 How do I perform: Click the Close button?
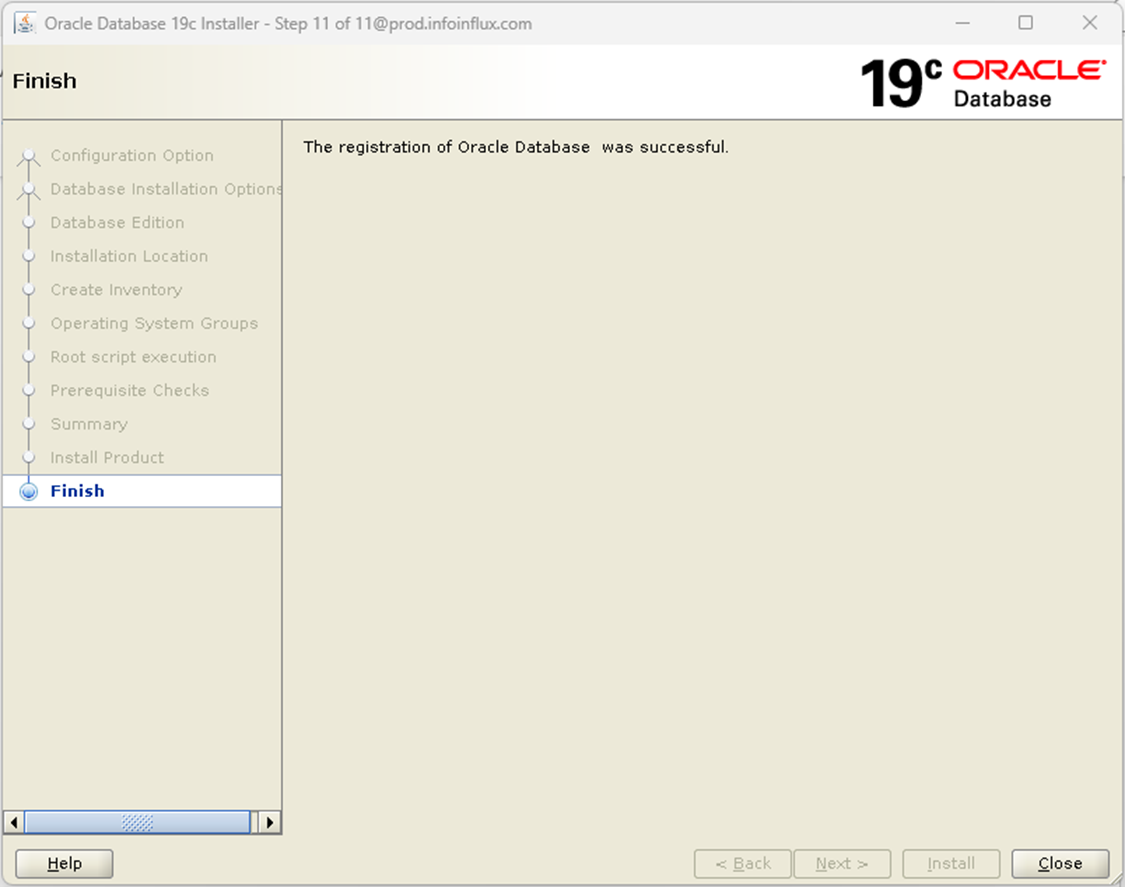(x=1059, y=863)
